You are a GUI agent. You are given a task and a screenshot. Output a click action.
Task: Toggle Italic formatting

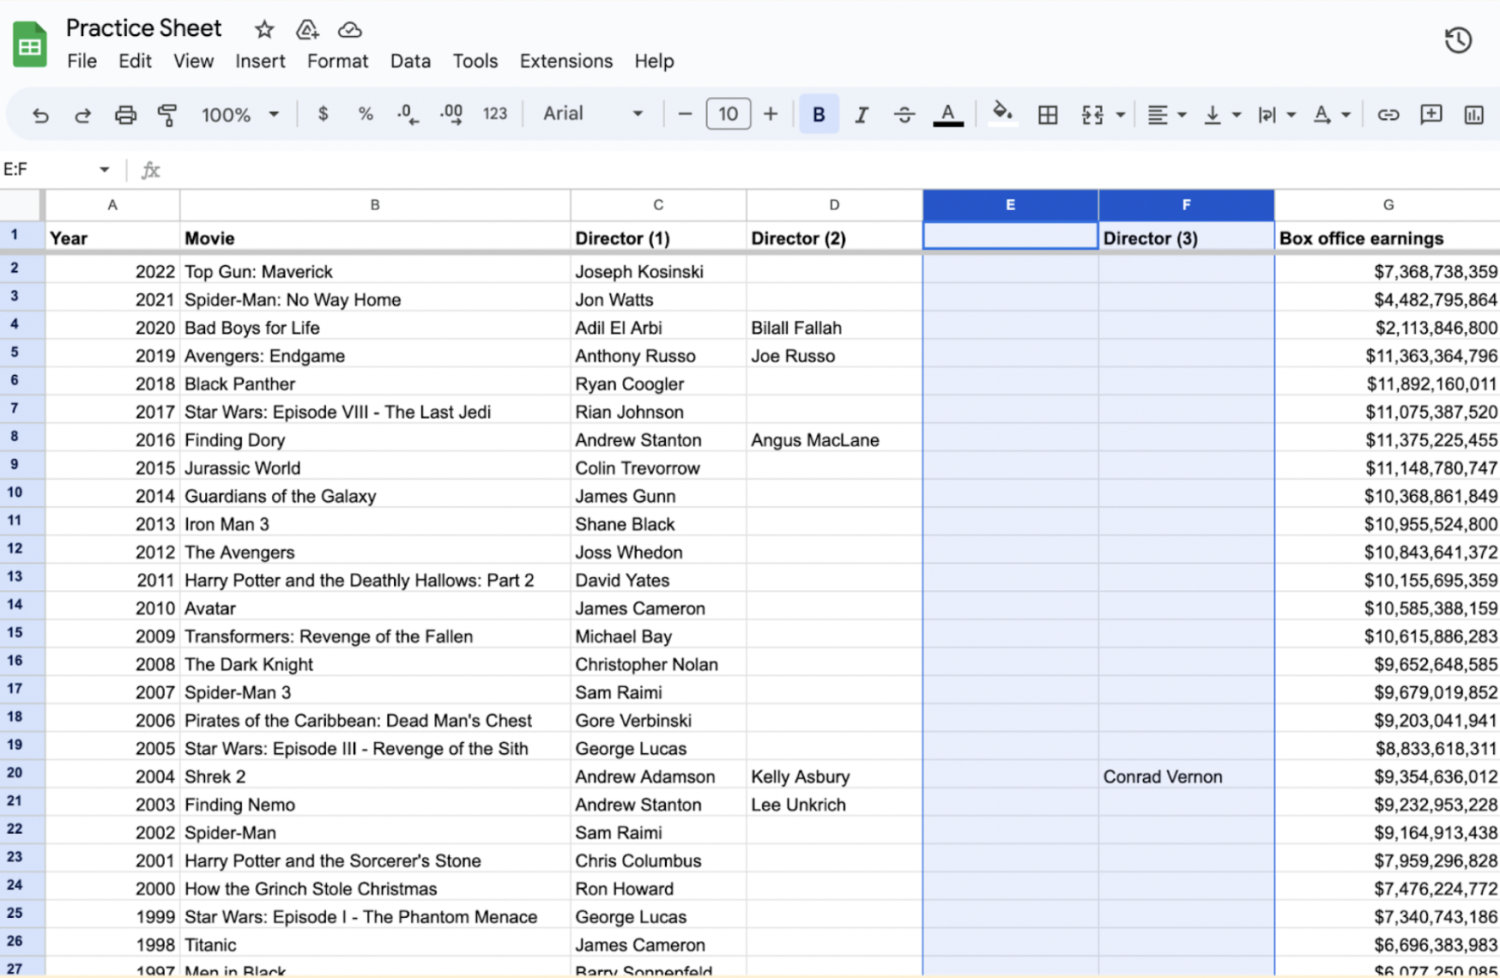tap(861, 115)
